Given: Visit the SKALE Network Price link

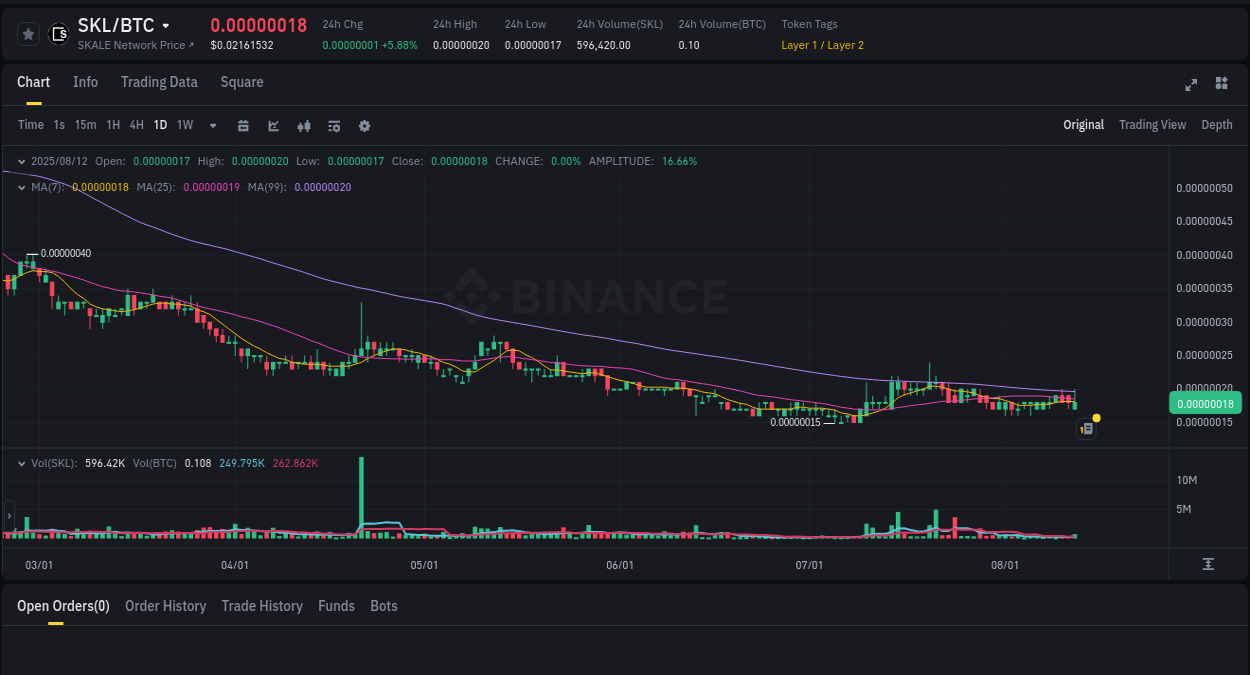Looking at the screenshot, I should (x=130, y=45).
